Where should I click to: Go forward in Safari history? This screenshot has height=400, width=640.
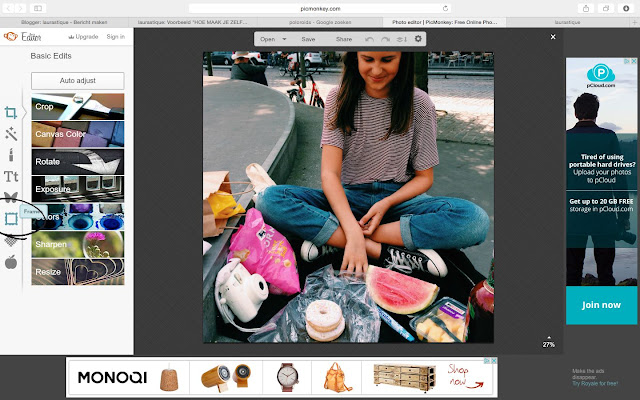(x=20, y=8)
